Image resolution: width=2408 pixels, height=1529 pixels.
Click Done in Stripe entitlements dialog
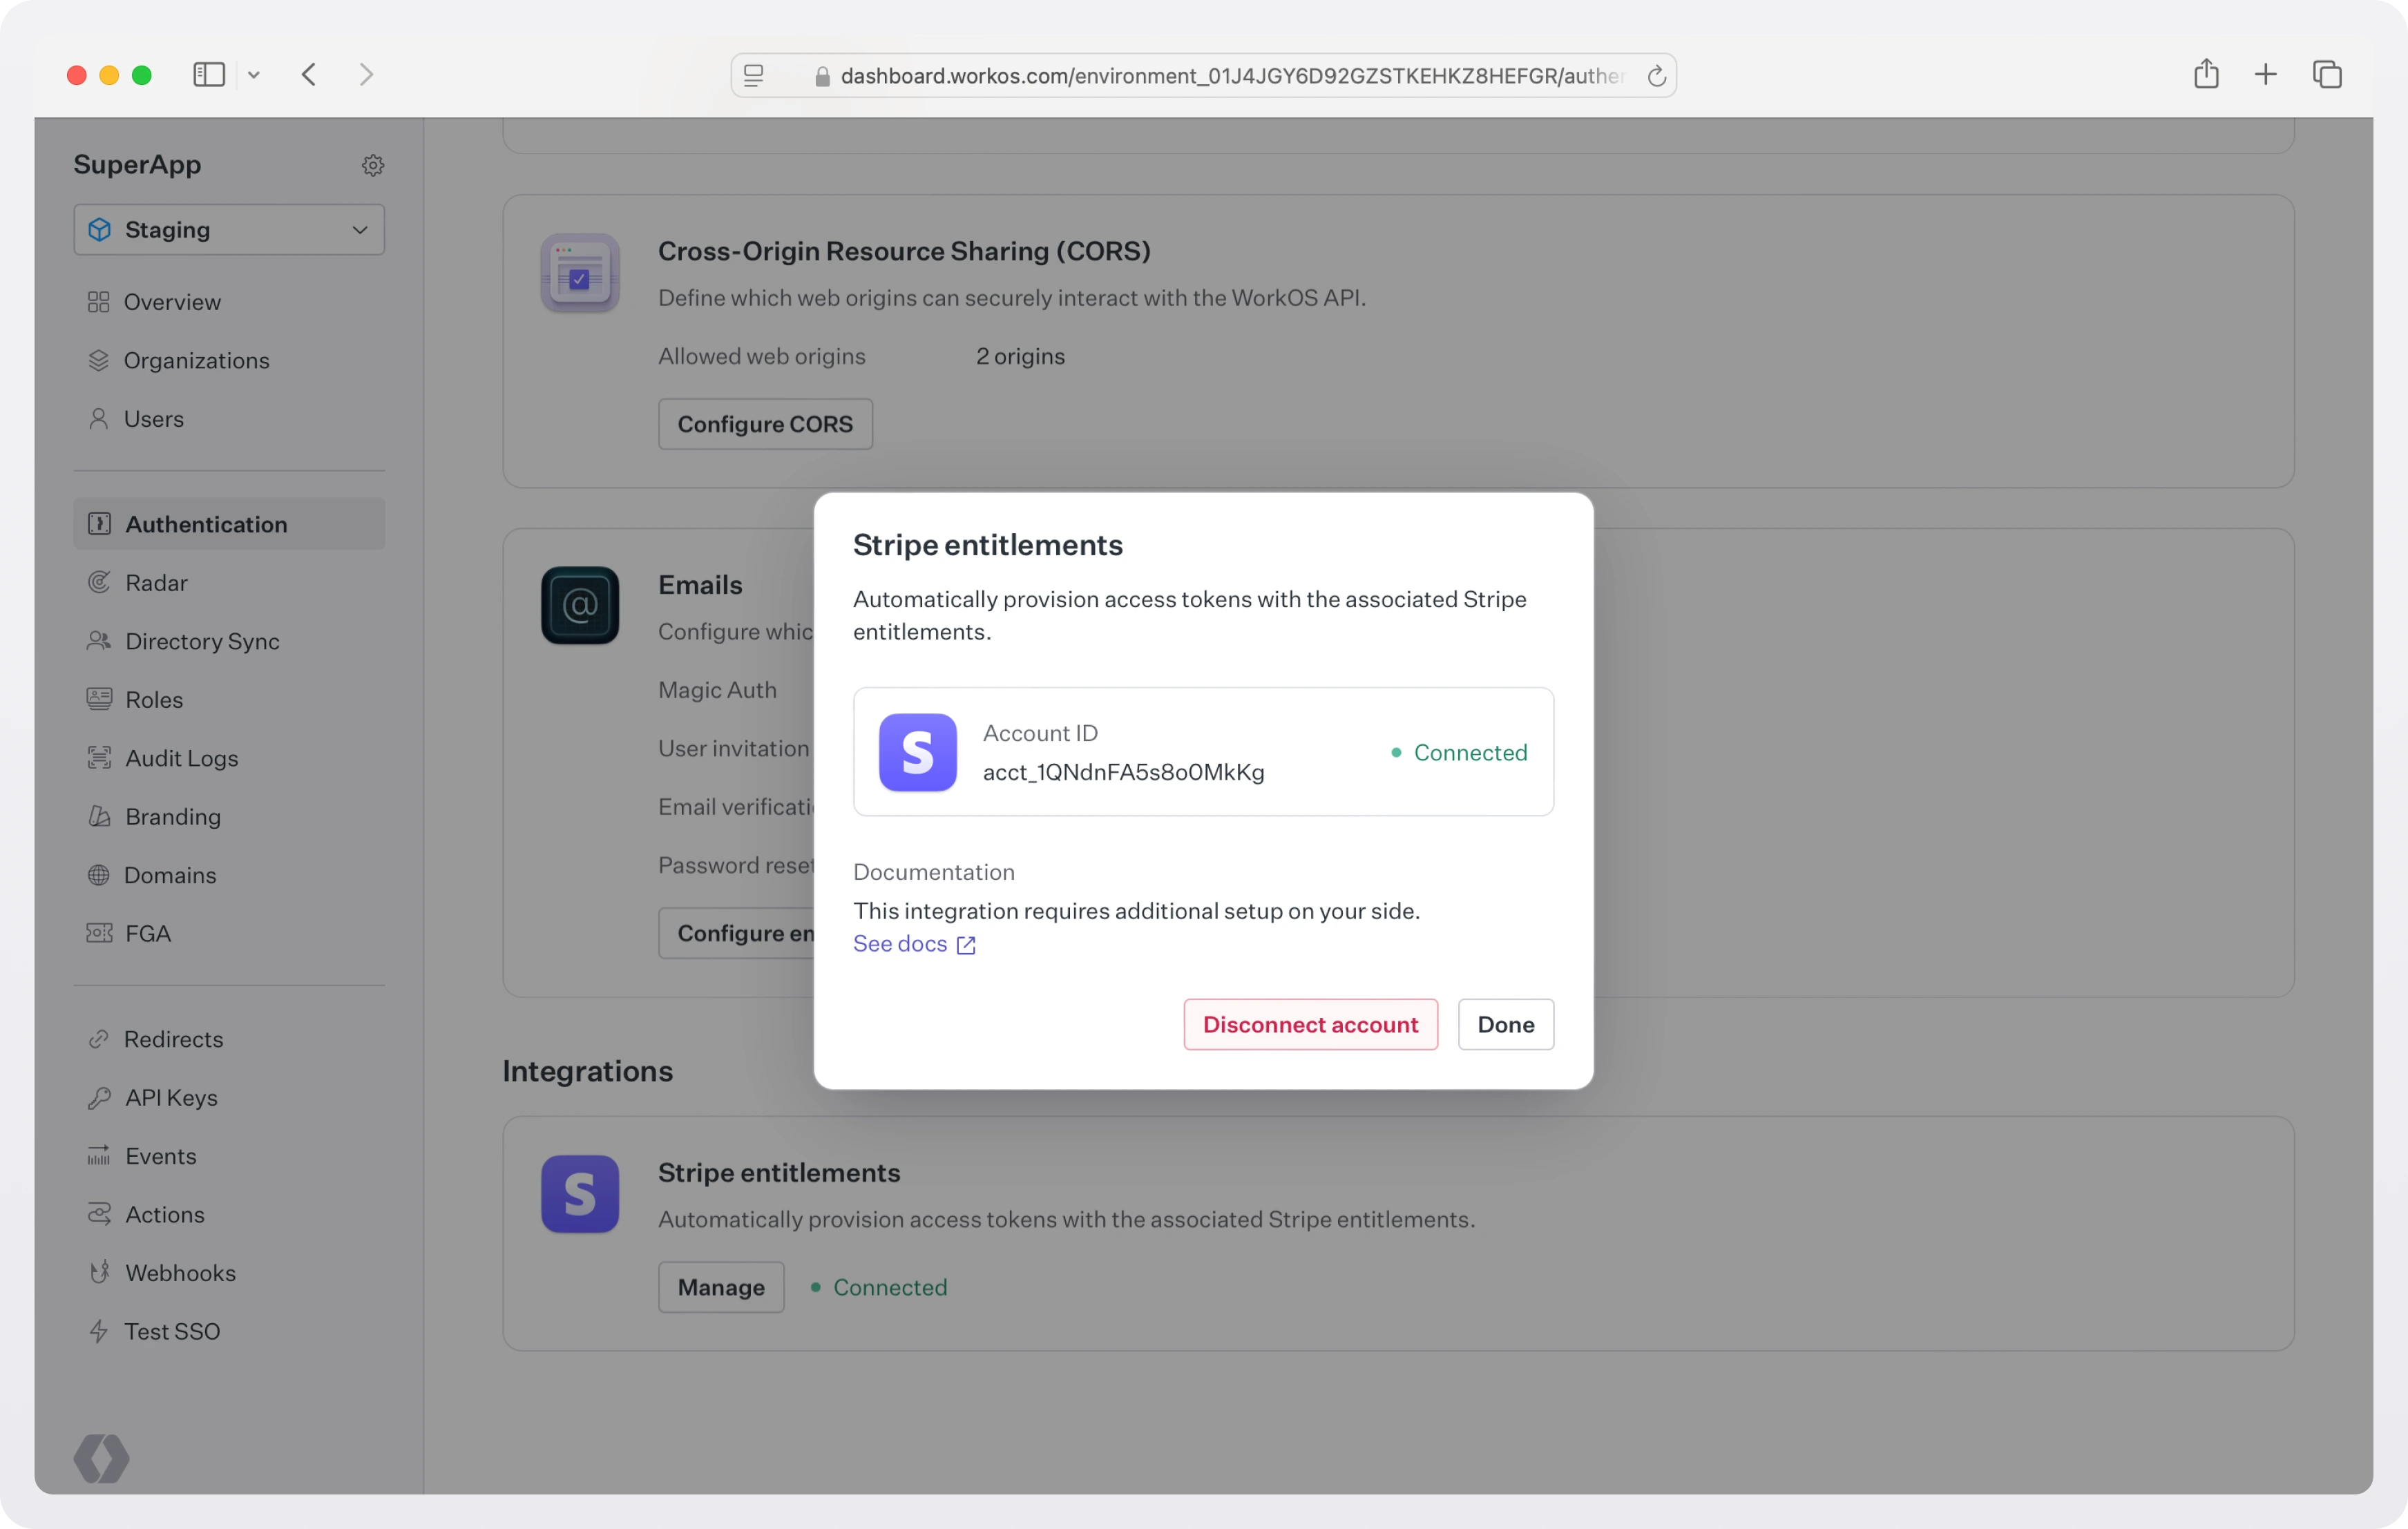(x=1505, y=1025)
